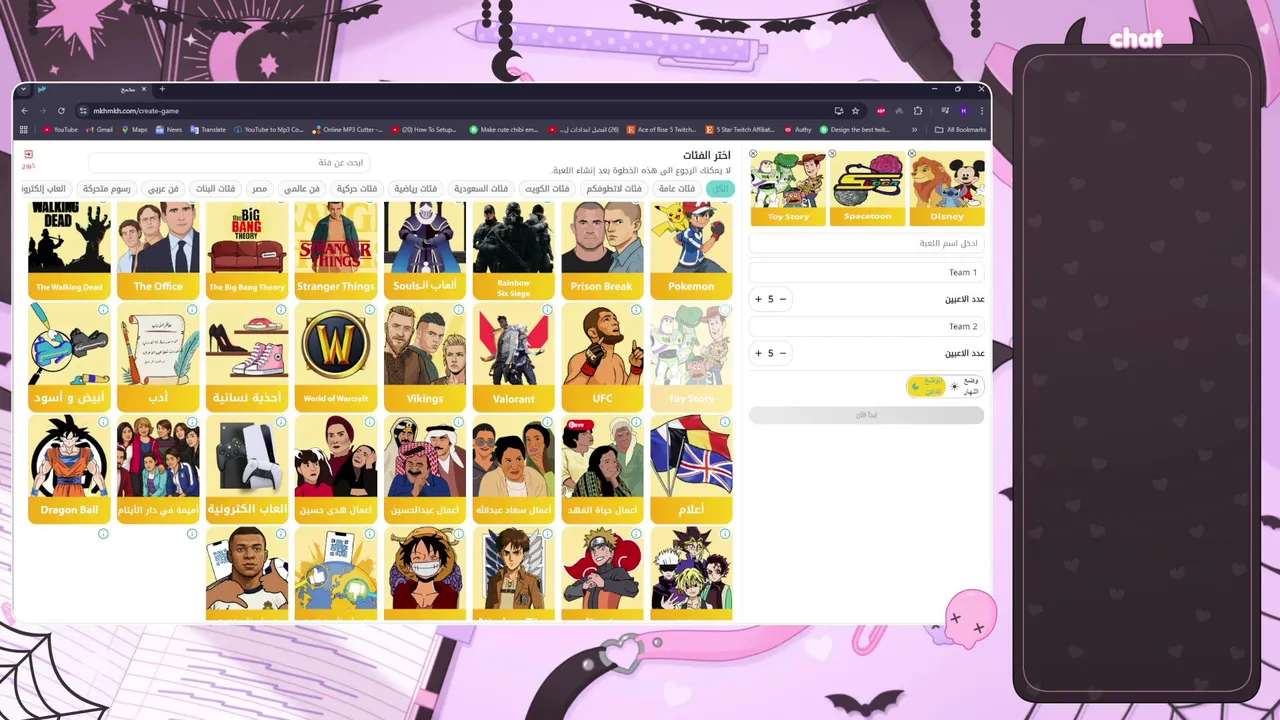Select the The Walking Dead category card
Viewport: 1280px width, 720px height.
[x=69, y=251]
